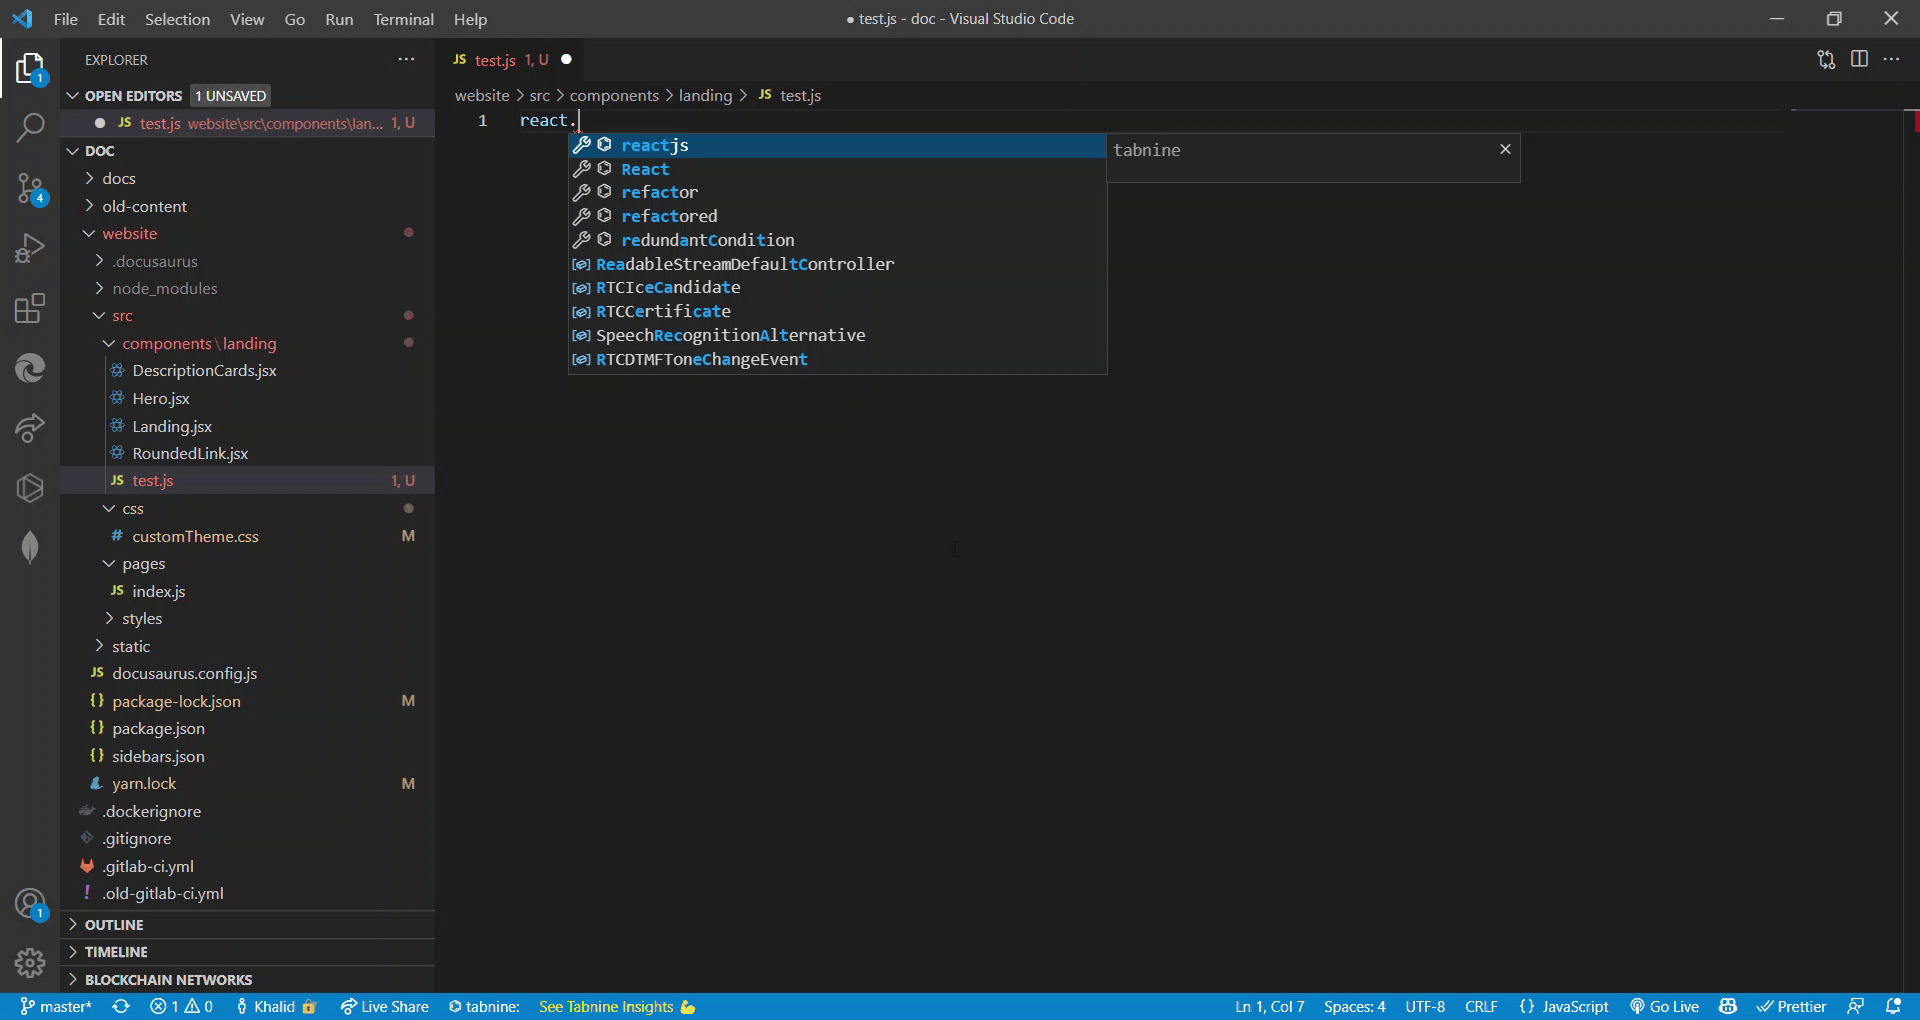Click Go Live in the status bar
The image size is (1920, 1020).
1665,1006
